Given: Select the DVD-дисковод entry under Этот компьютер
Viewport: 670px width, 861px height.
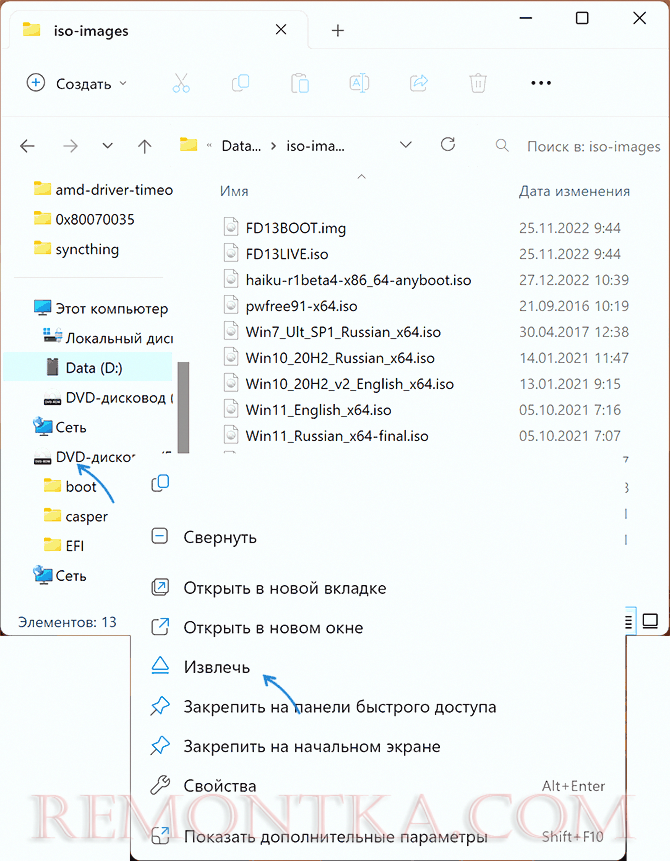Looking at the screenshot, I should coord(108,397).
